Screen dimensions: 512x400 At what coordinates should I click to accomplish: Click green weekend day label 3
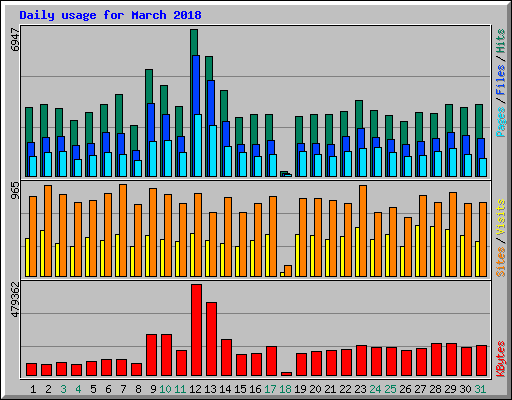pos(63,389)
